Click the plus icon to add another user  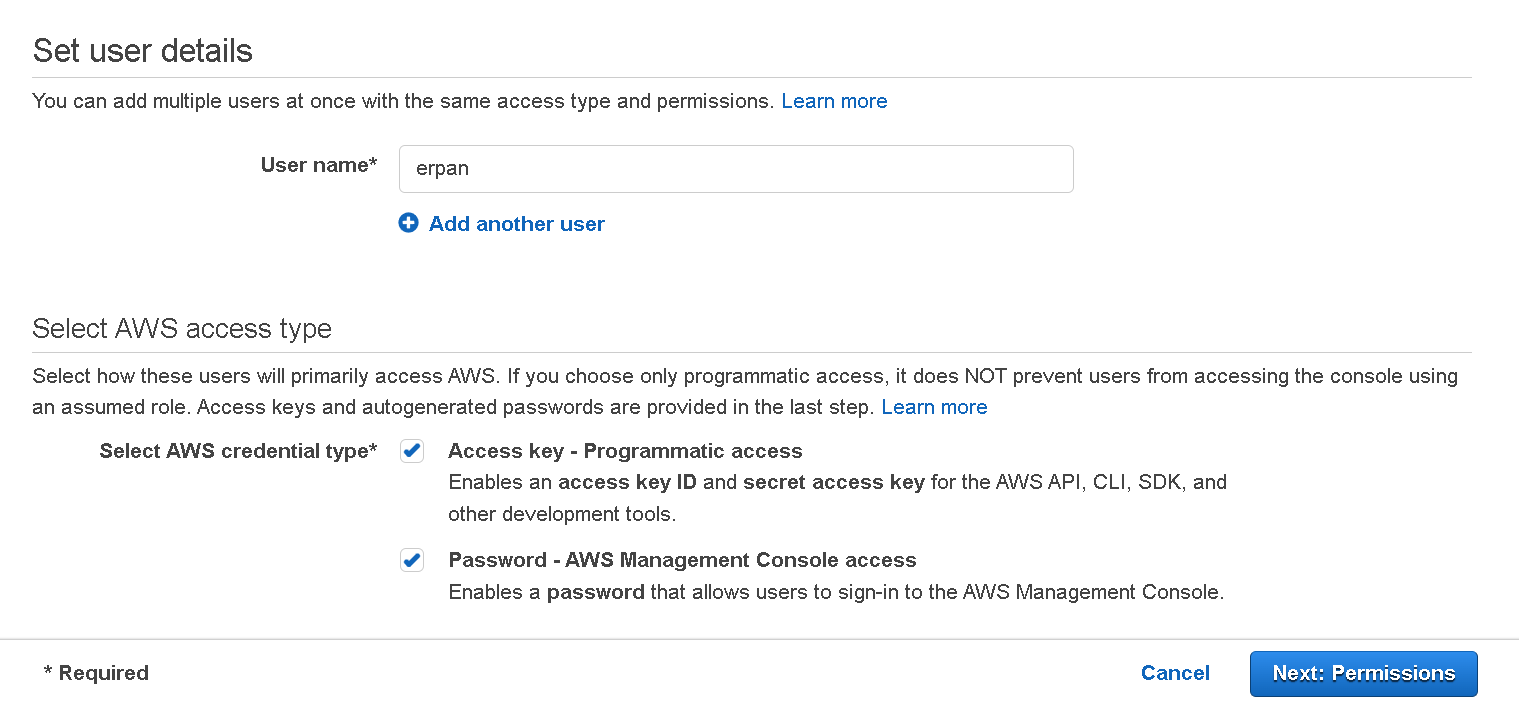click(x=408, y=223)
